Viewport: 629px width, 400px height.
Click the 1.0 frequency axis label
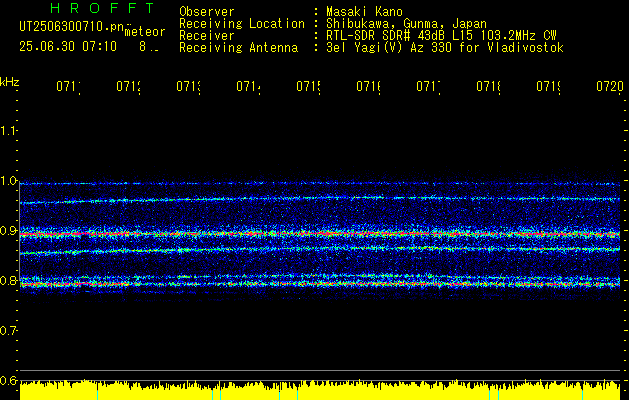8,181
